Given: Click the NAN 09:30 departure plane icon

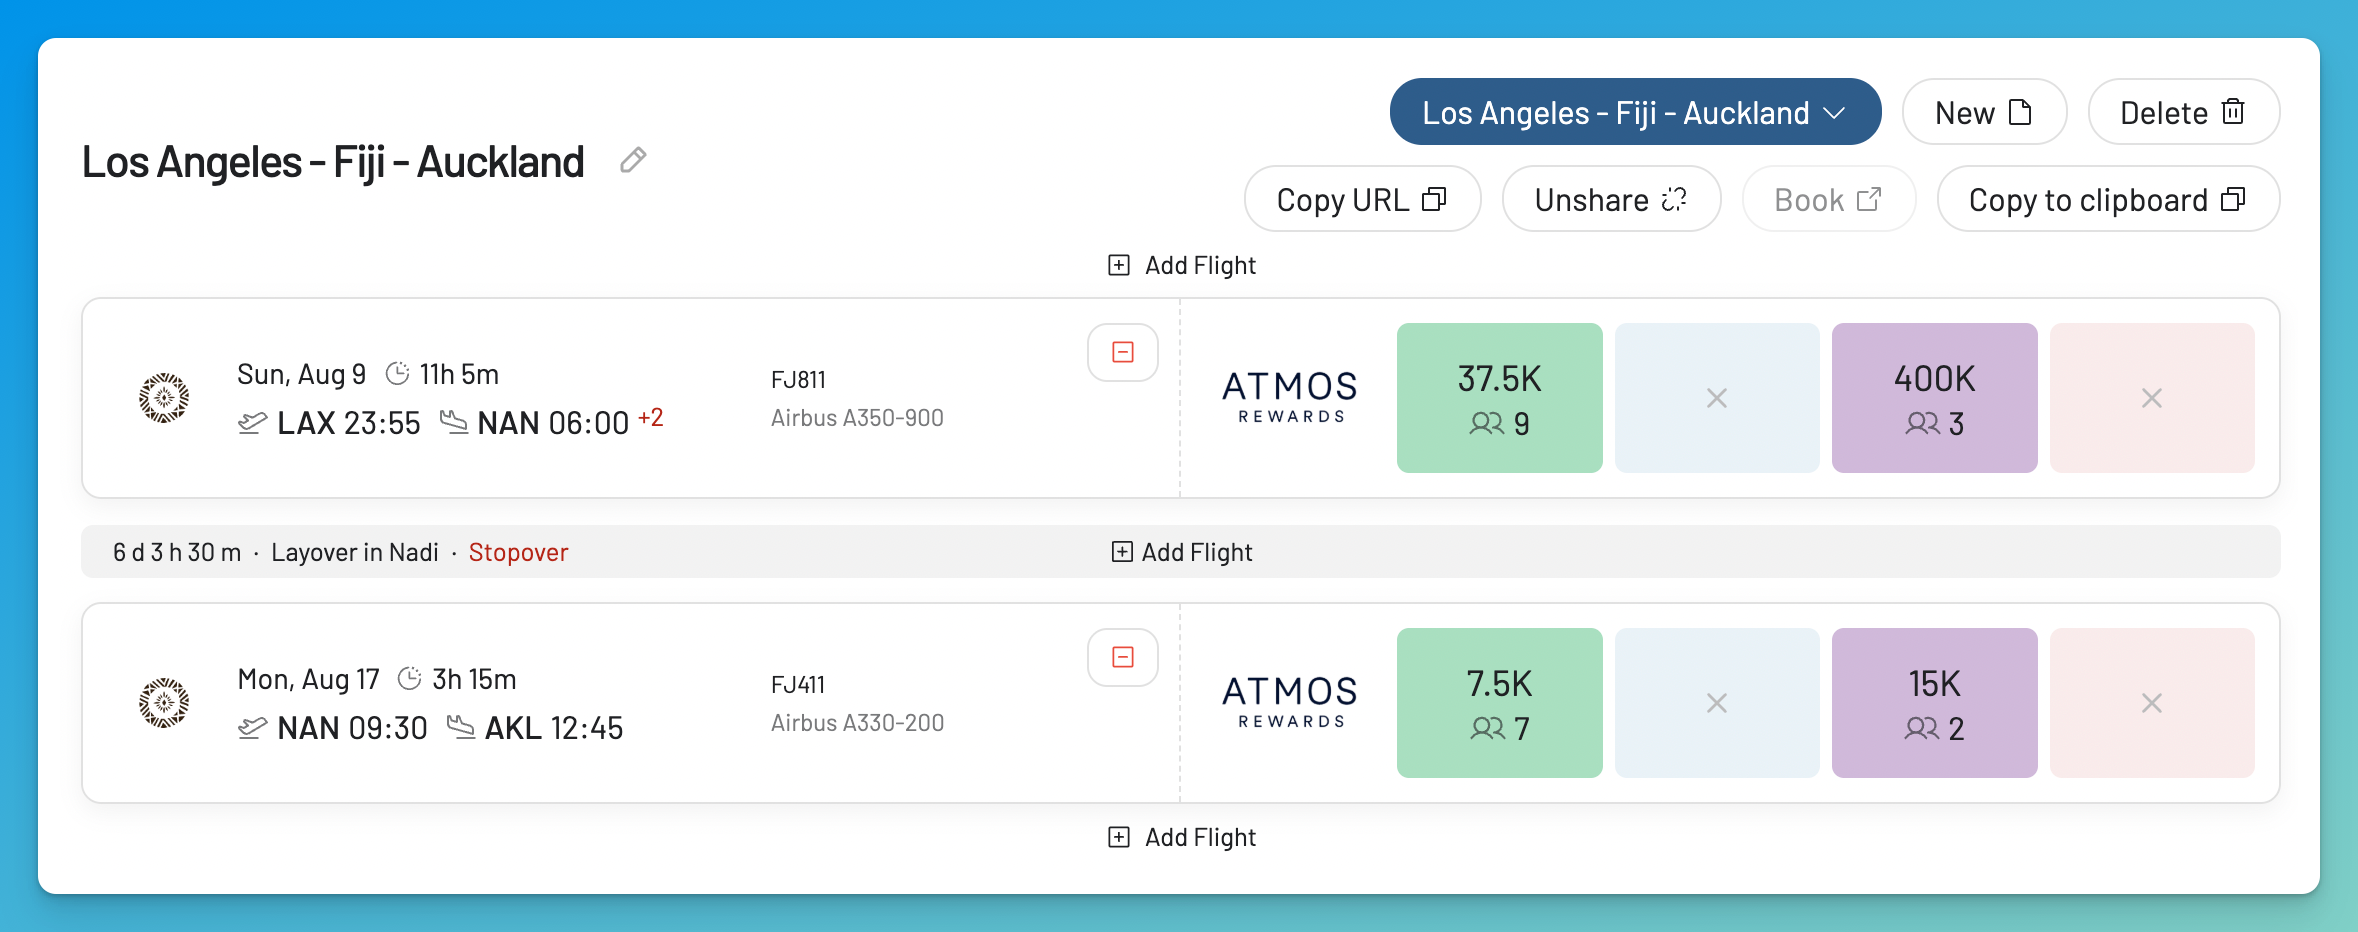Looking at the screenshot, I should [x=252, y=728].
